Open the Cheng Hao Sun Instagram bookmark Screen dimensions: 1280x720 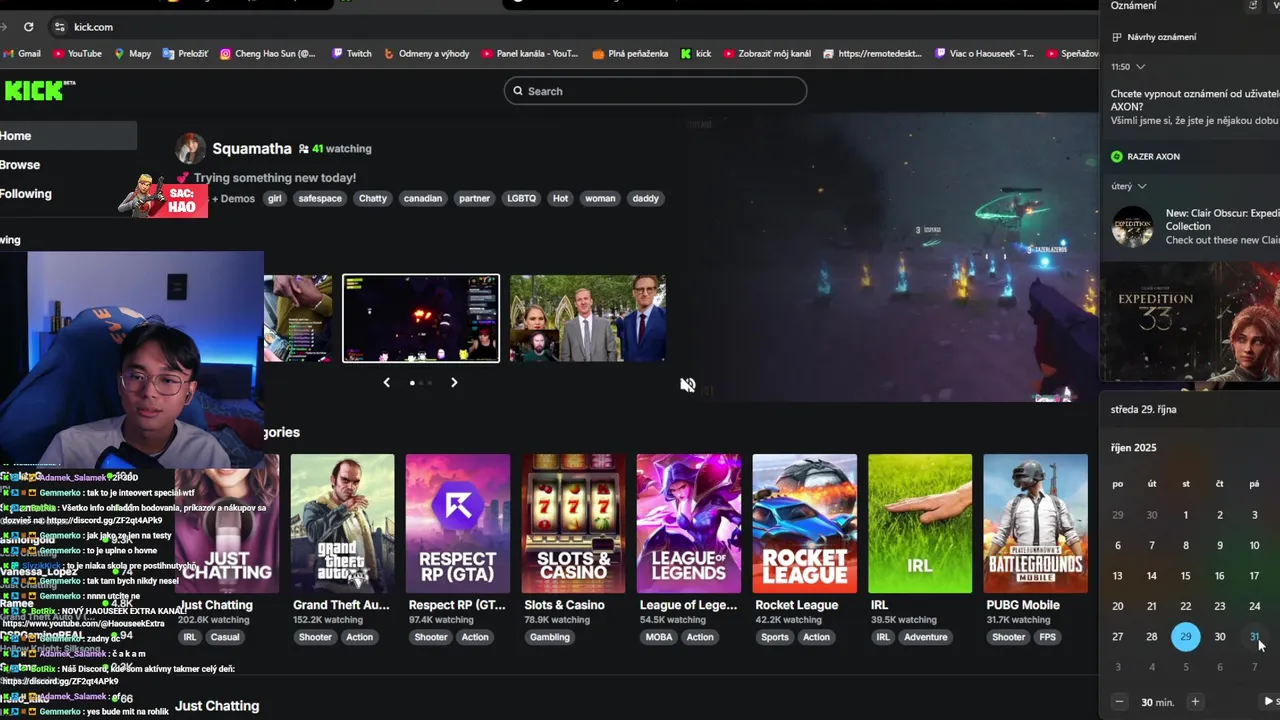[268, 54]
